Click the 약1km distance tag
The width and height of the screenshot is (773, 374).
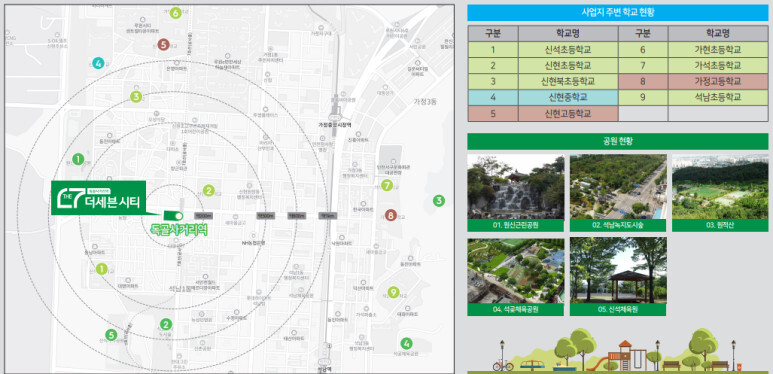[327, 215]
